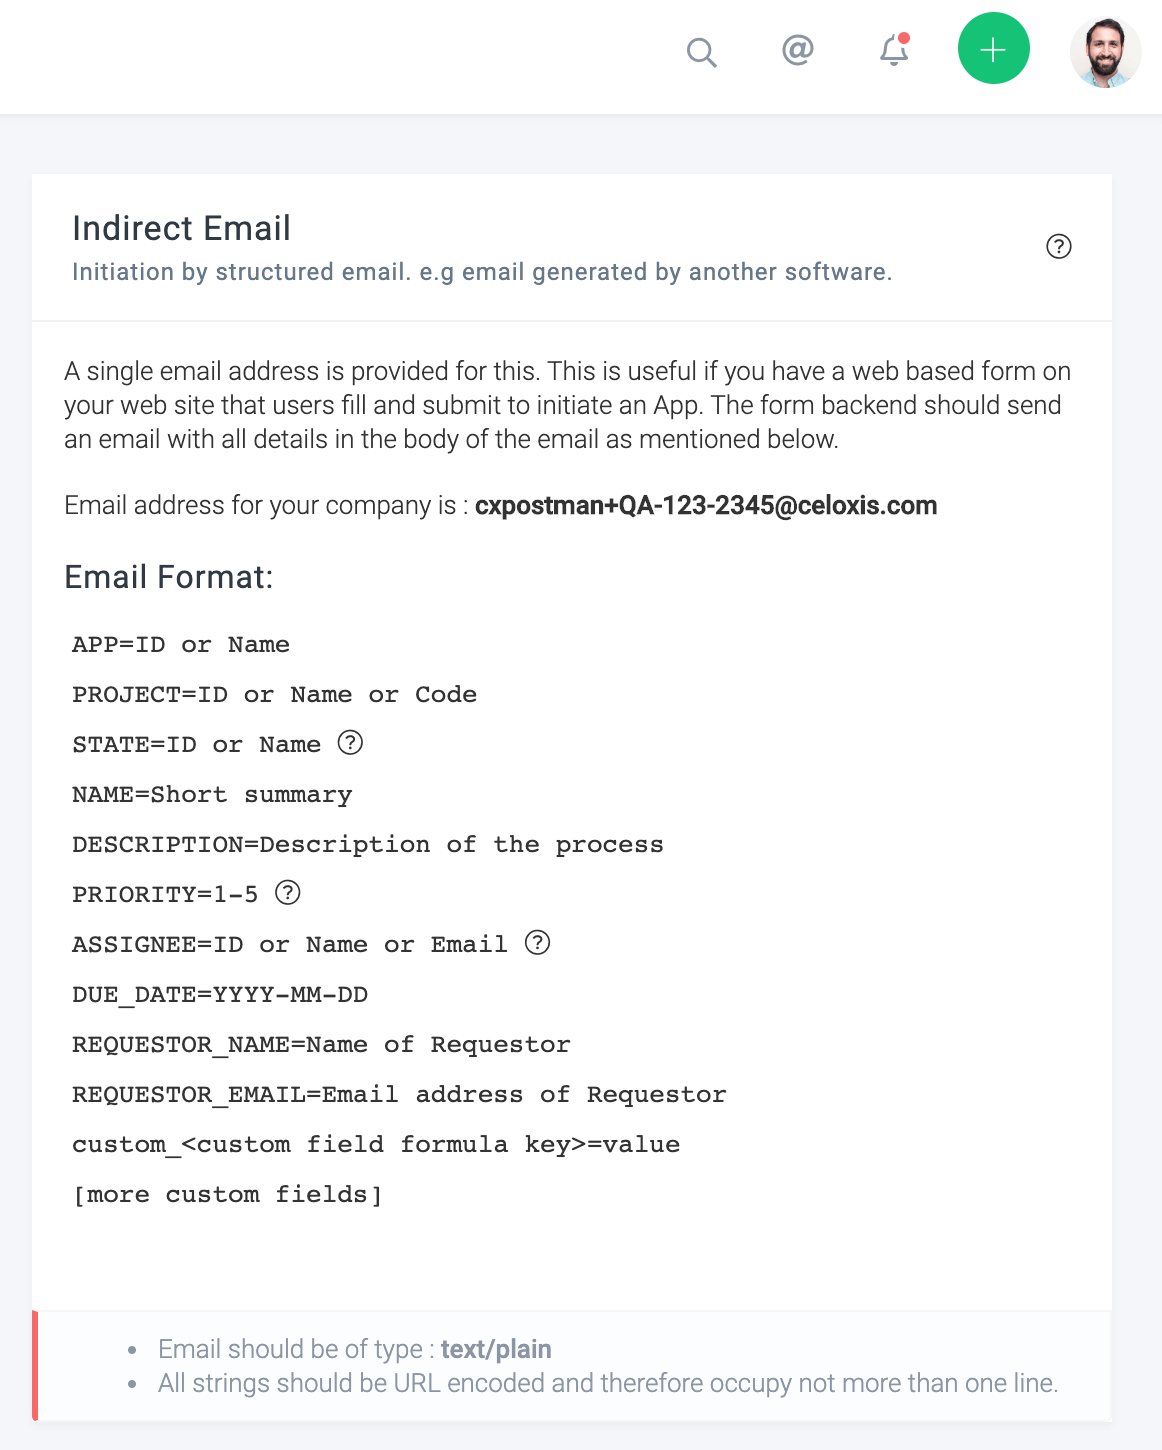
Task: Click the help icon next to ASSIGNEE
Action: (538, 943)
